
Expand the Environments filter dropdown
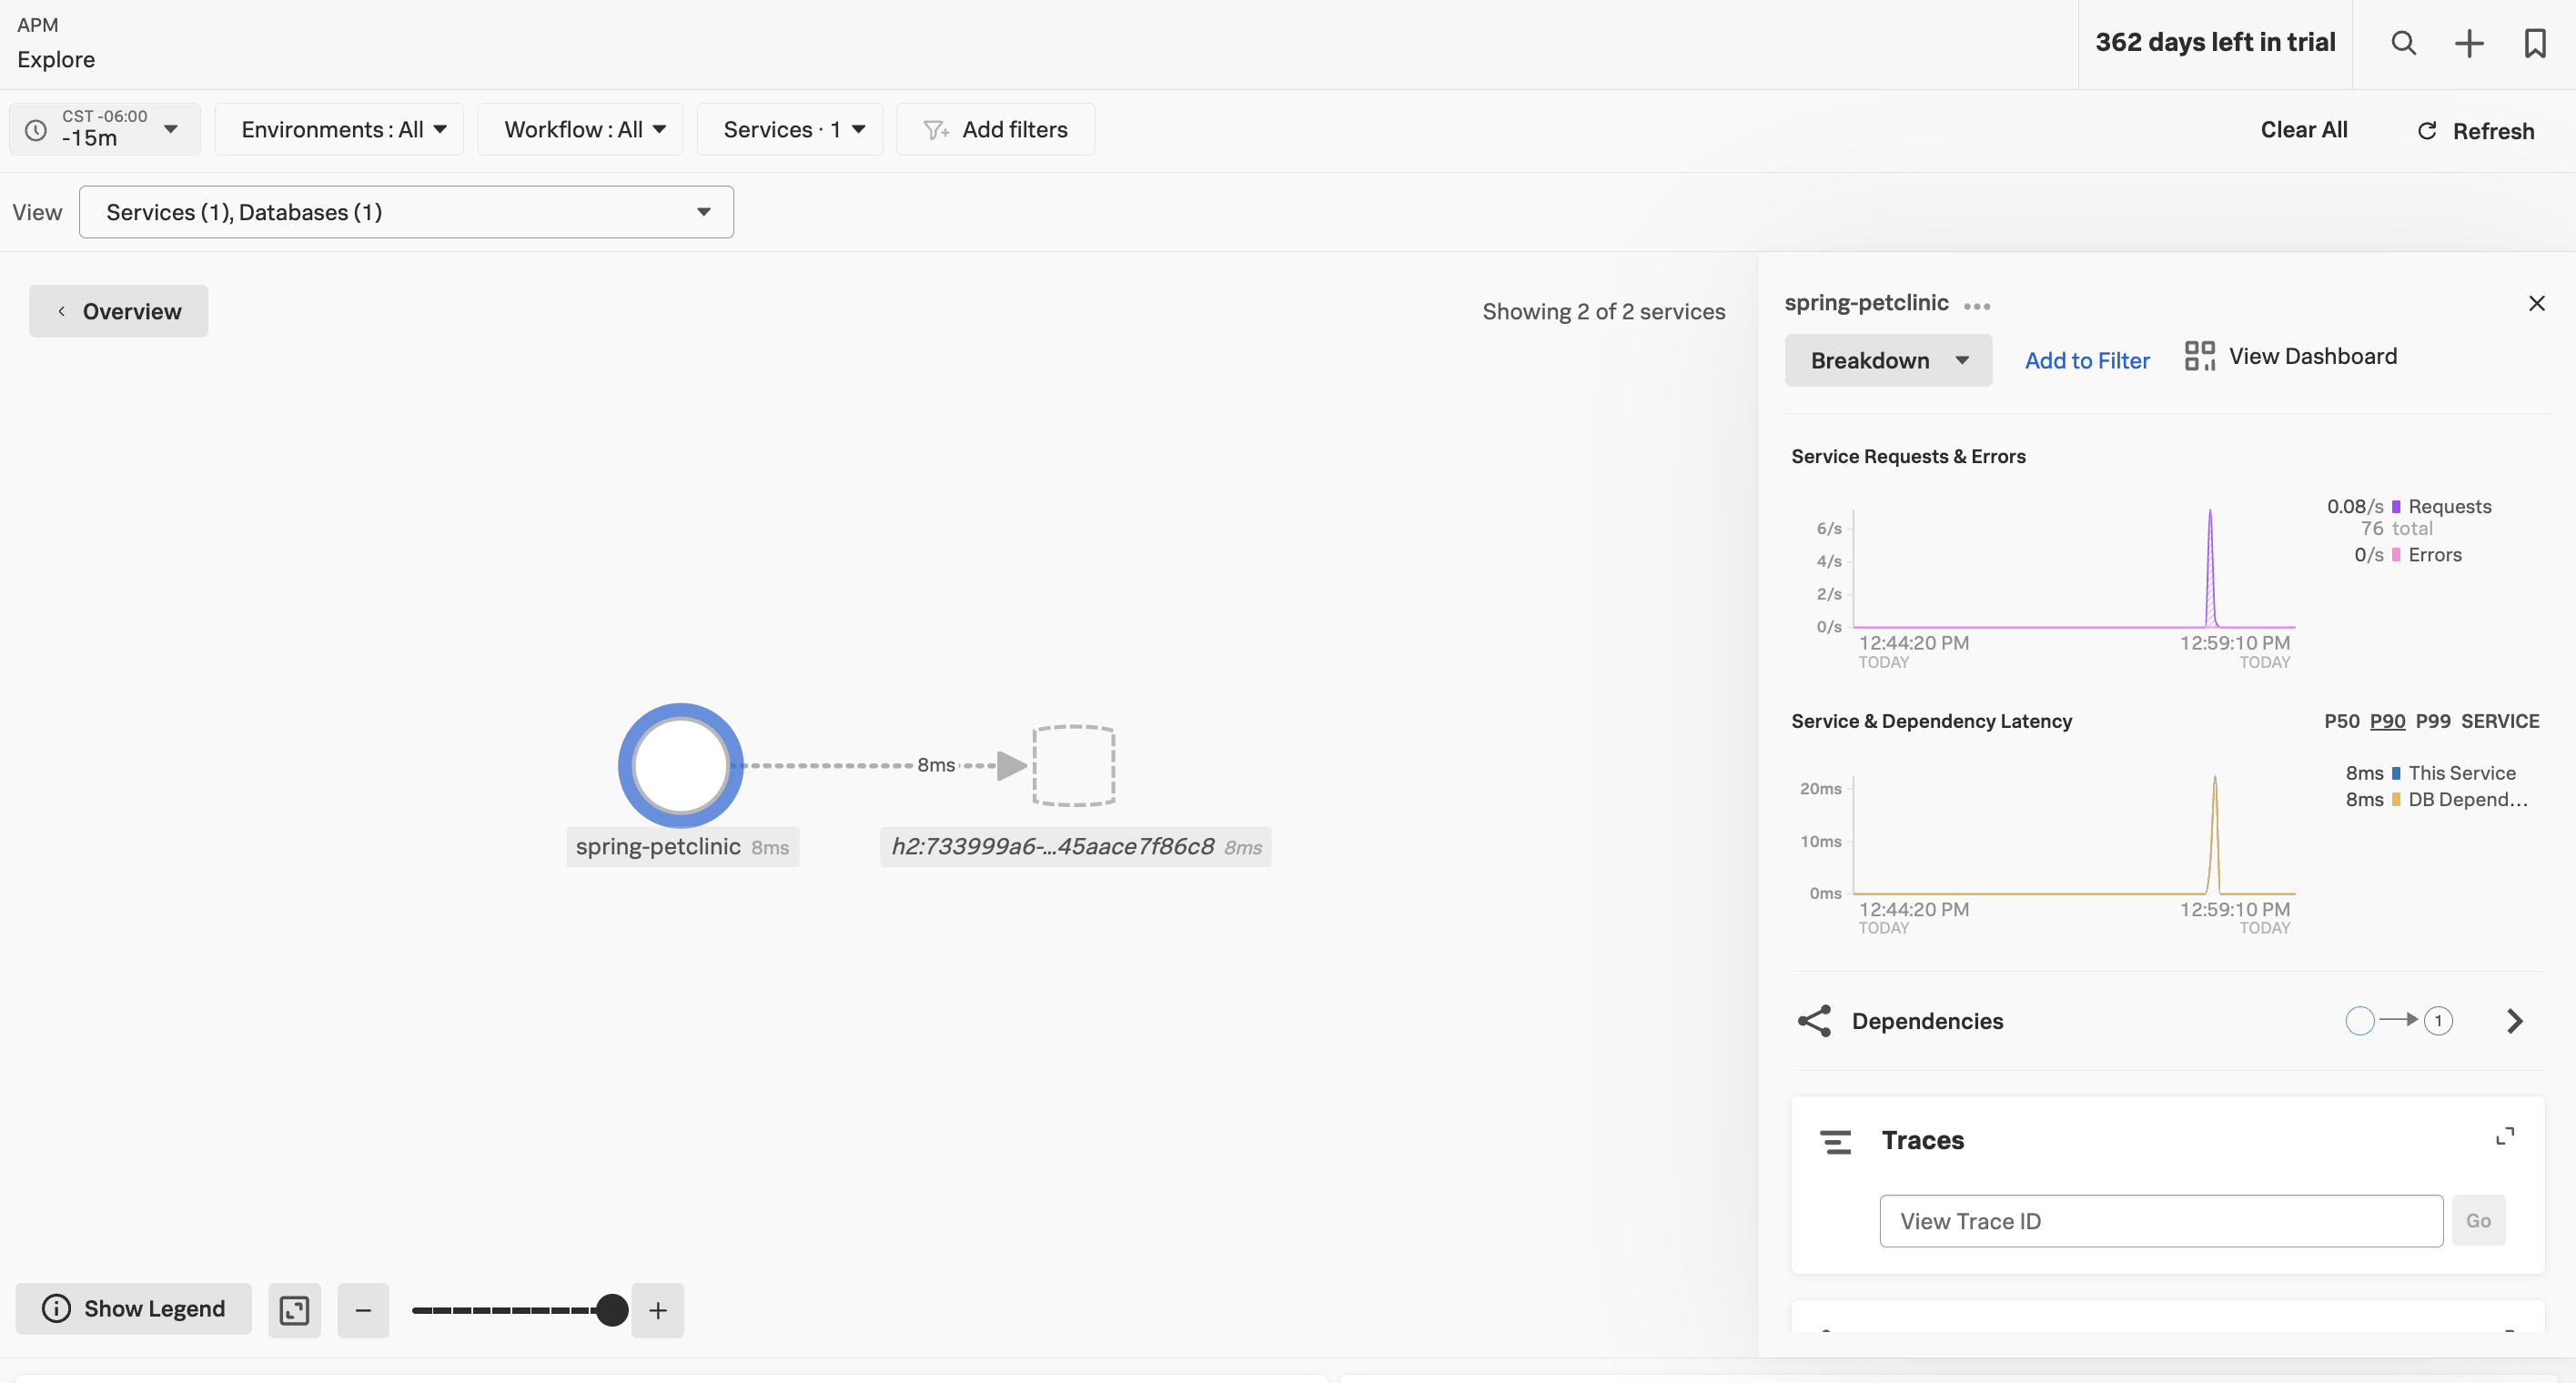point(340,127)
